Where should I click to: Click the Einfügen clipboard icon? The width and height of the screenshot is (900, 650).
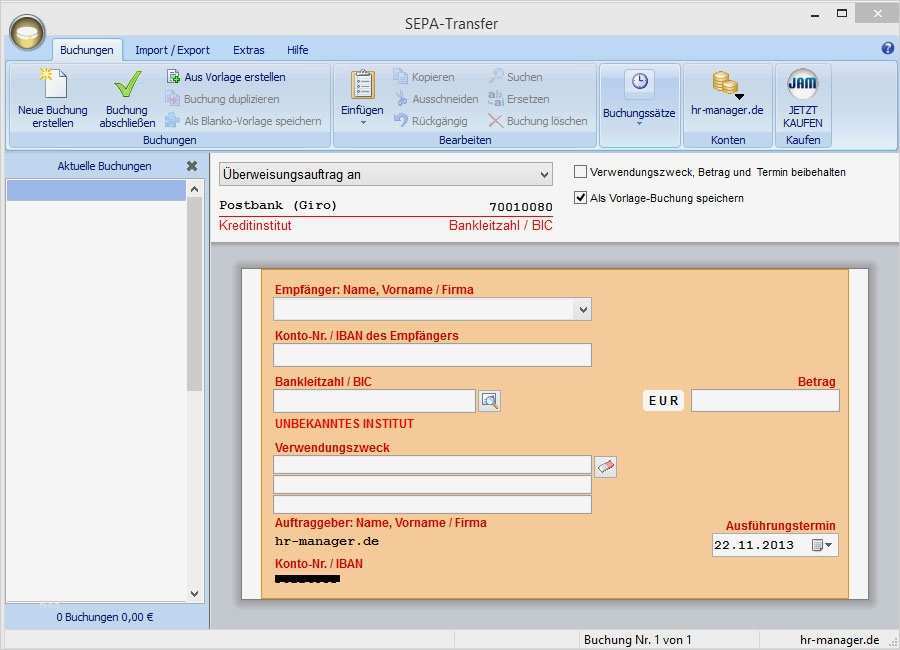[x=361, y=85]
